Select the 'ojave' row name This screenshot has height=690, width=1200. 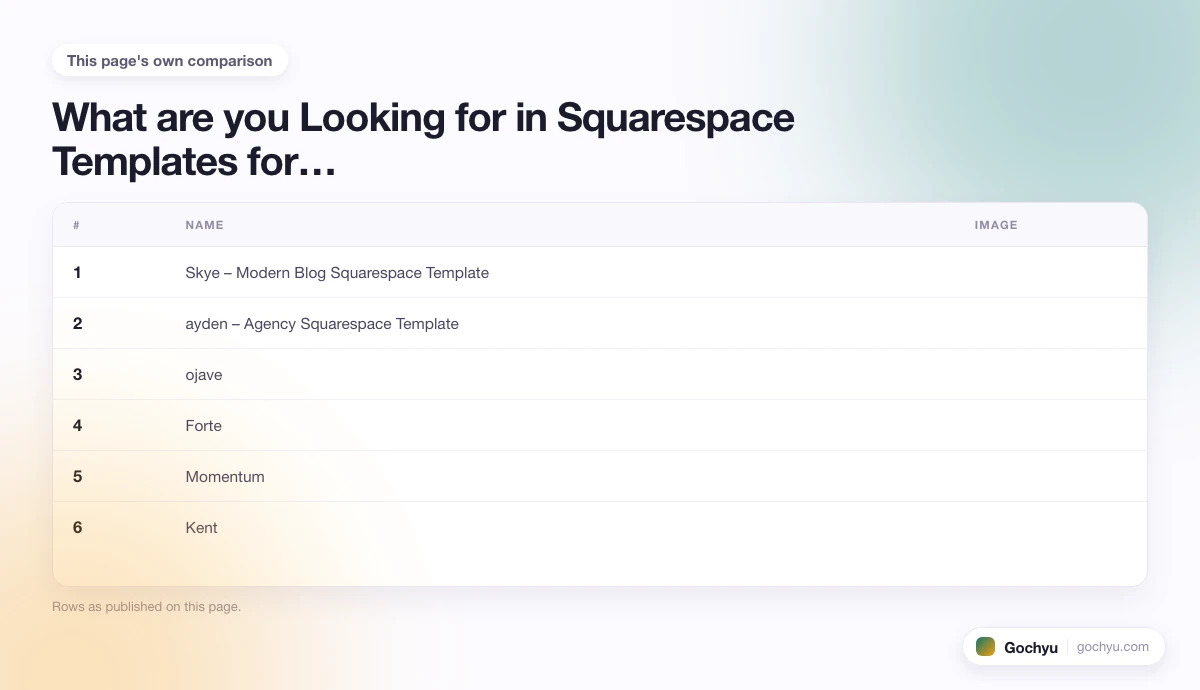click(204, 375)
